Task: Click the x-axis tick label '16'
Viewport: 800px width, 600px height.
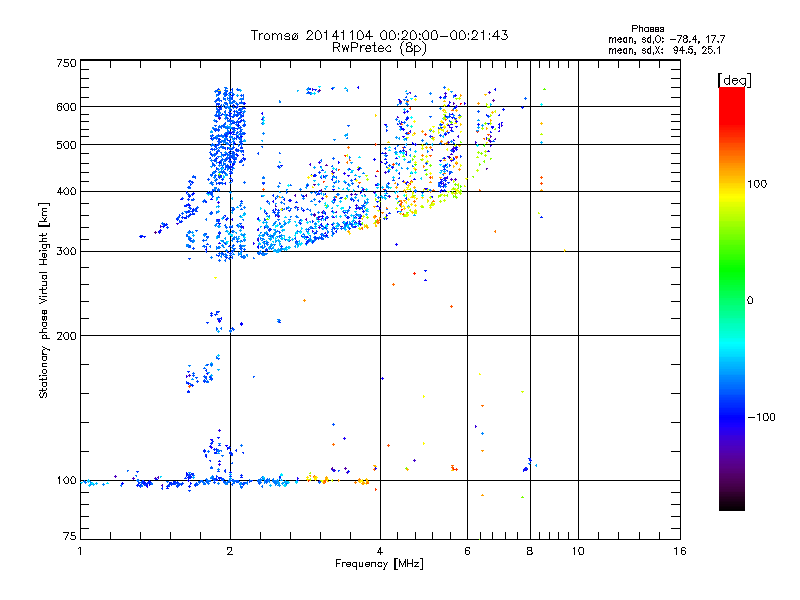Action: pyautogui.click(x=680, y=551)
